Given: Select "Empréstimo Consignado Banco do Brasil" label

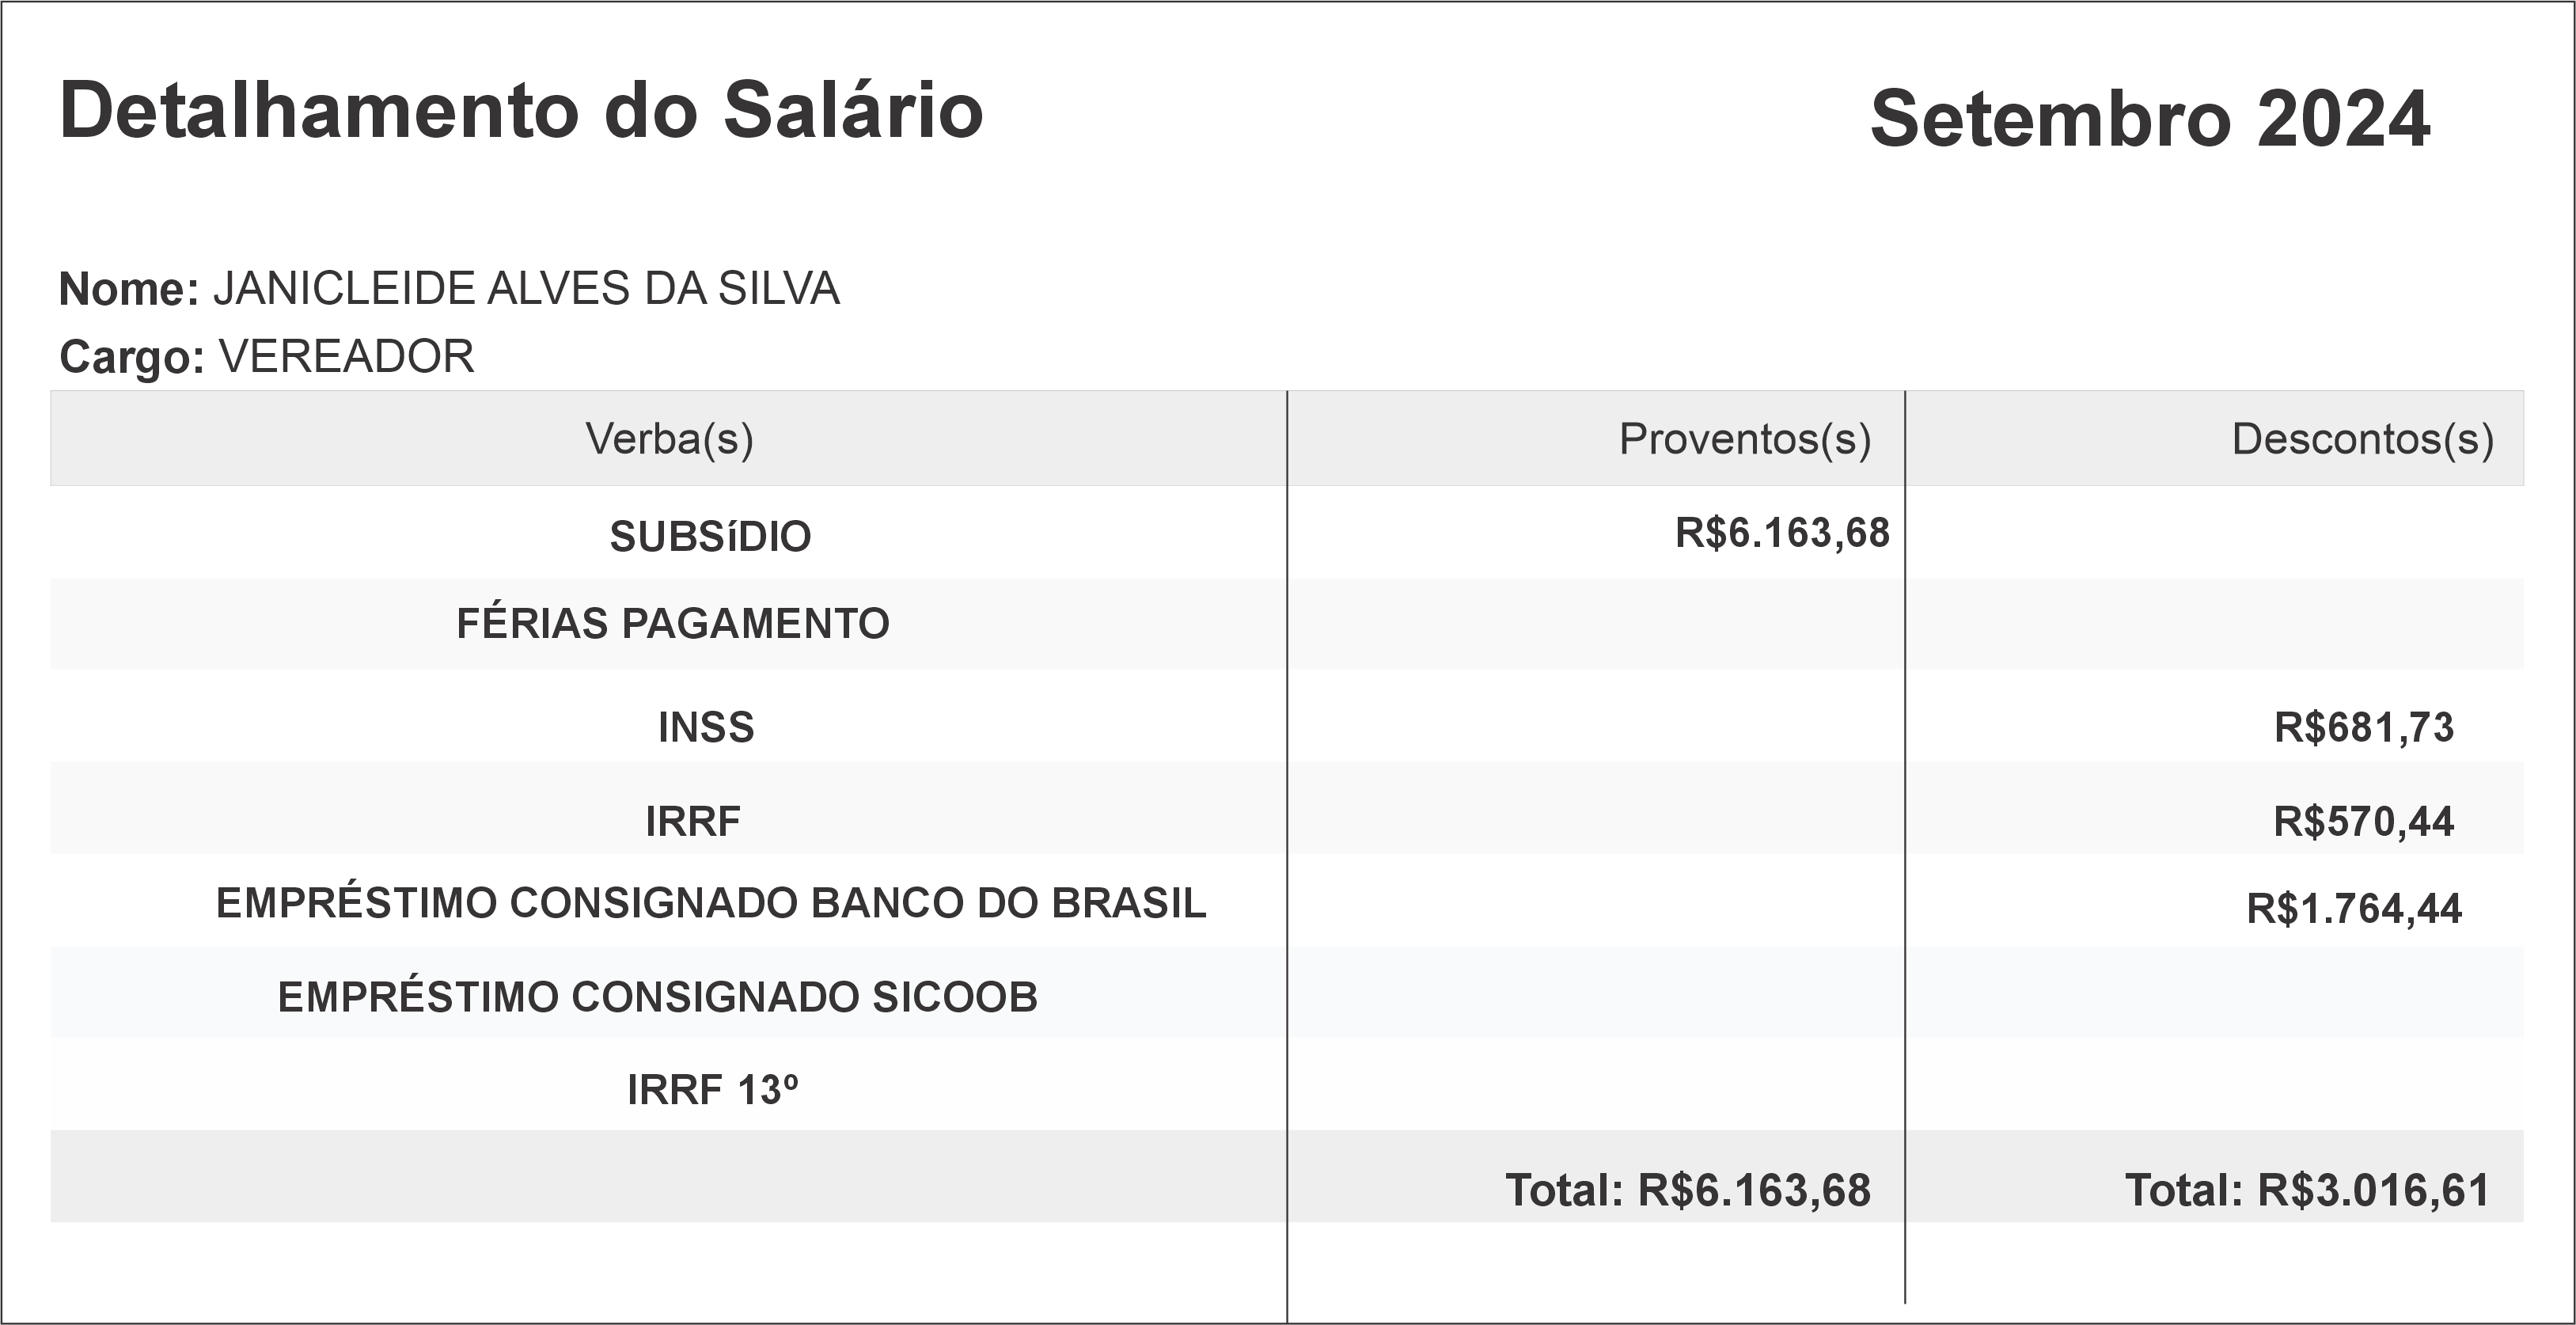Looking at the screenshot, I should pyautogui.click(x=711, y=904).
